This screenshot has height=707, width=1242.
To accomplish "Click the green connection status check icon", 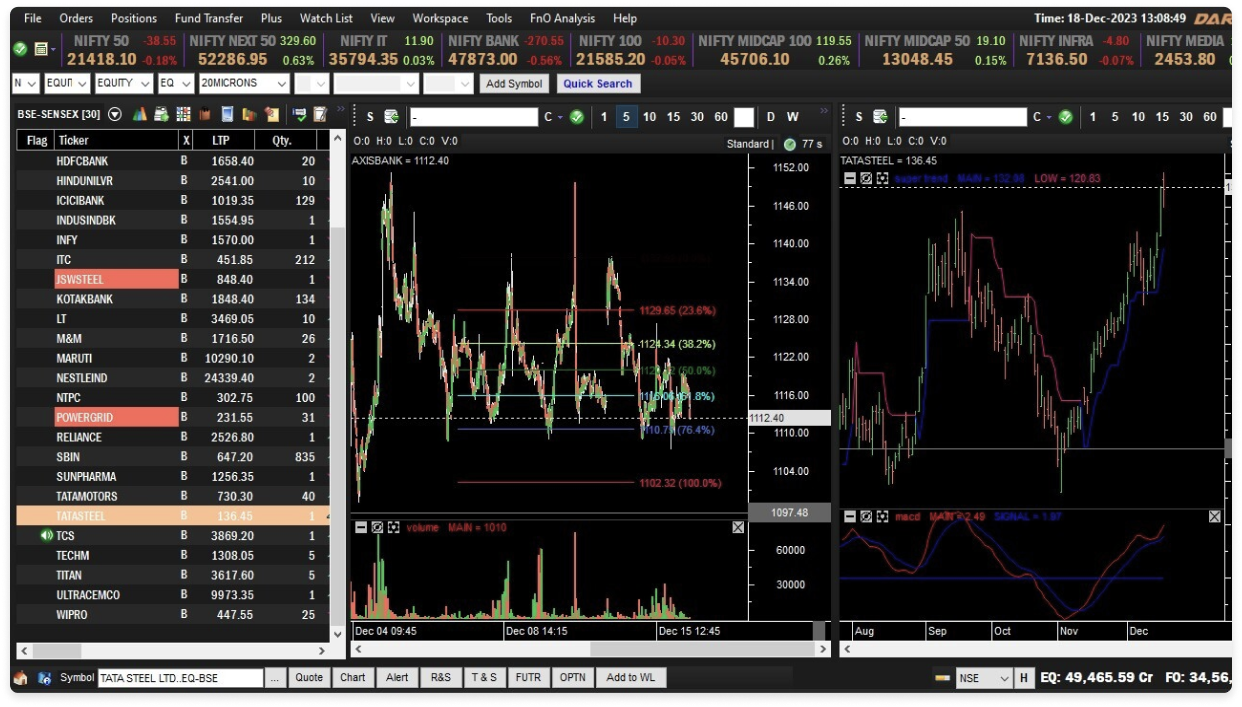I will pyautogui.click(x=20, y=49).
